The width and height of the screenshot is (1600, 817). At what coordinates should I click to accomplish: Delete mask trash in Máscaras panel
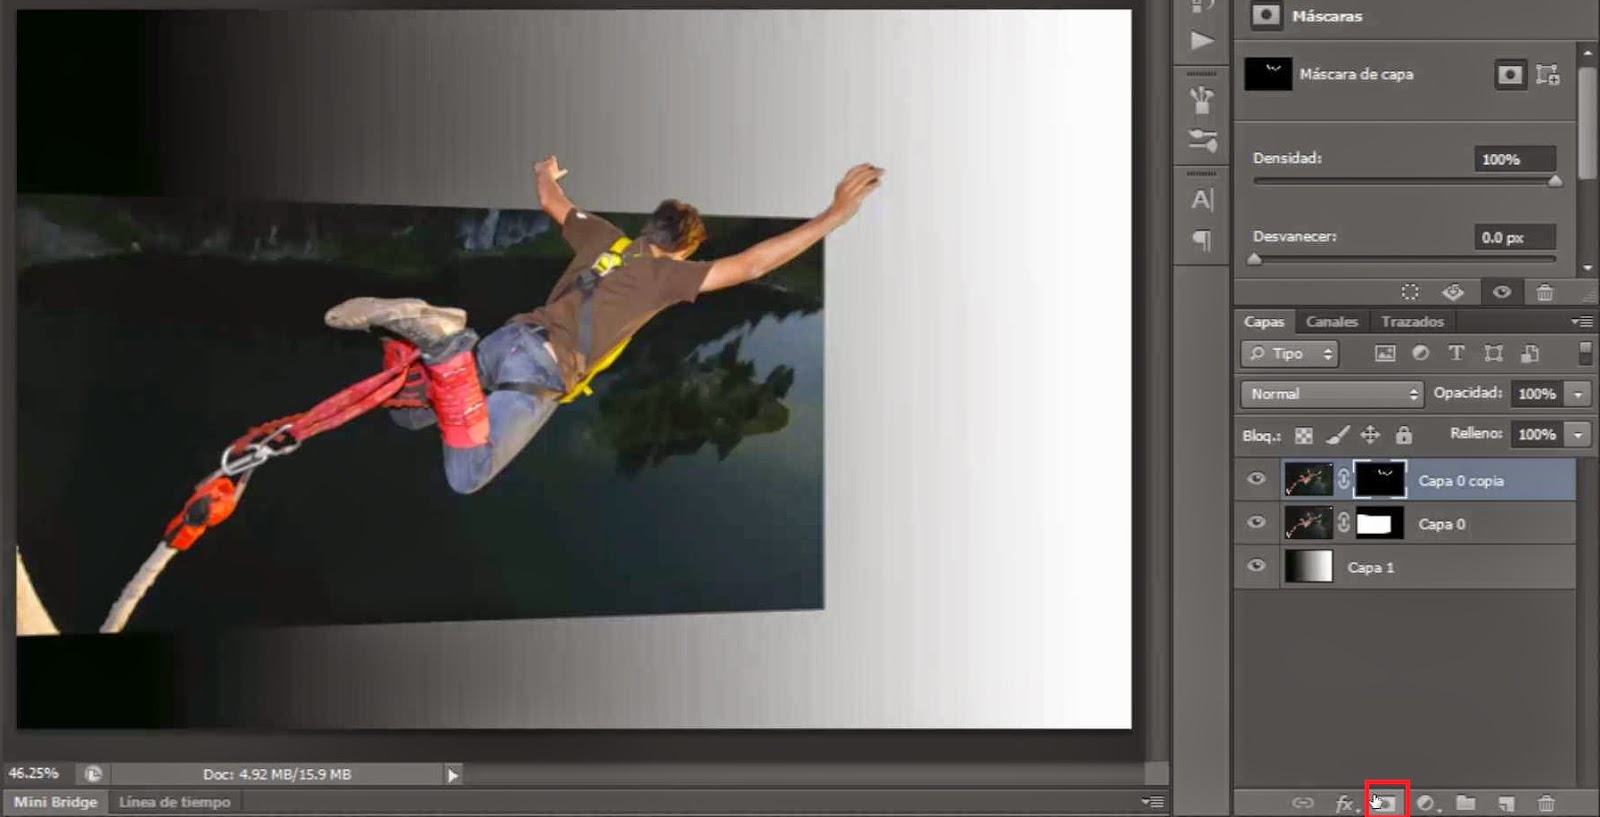point(1545,292)
